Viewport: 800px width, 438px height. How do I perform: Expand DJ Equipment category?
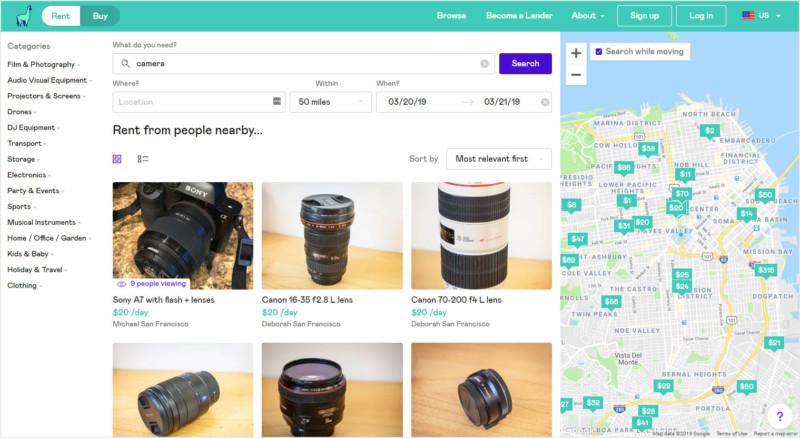coord(33,128)
